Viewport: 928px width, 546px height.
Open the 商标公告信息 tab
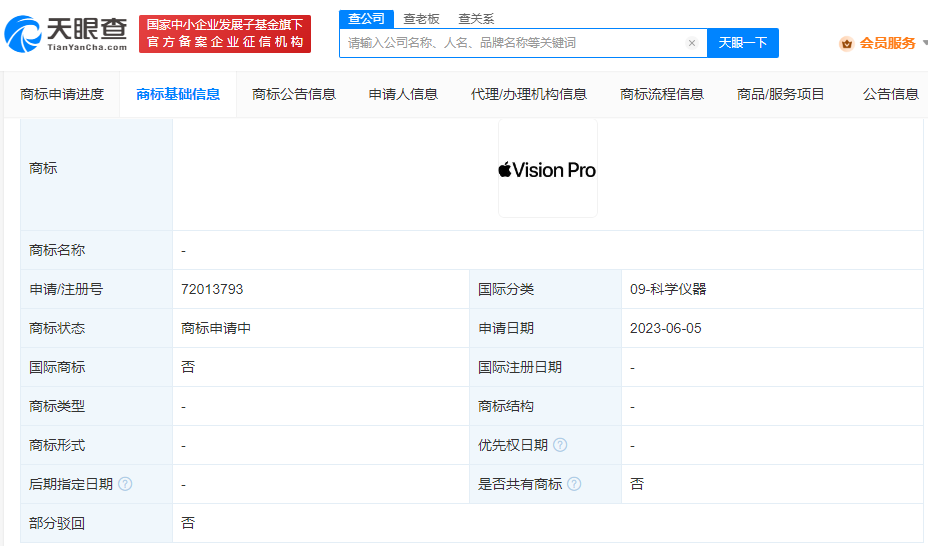point(294,94)
